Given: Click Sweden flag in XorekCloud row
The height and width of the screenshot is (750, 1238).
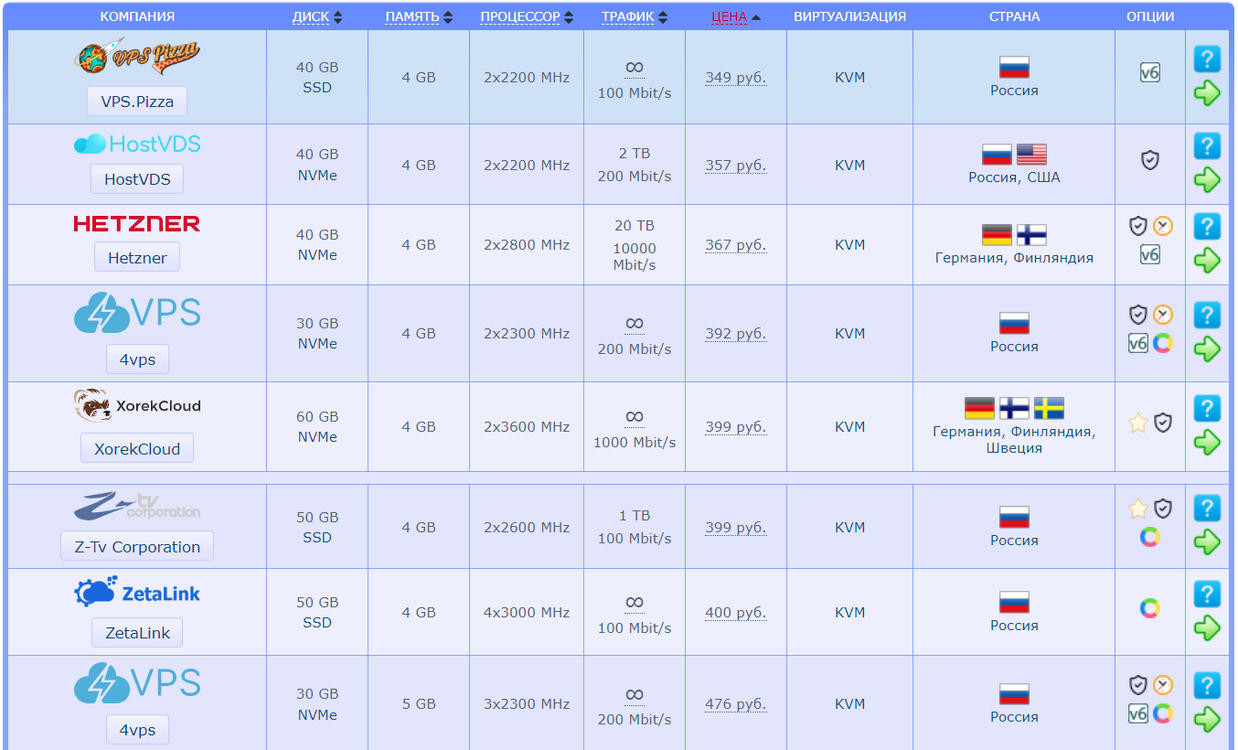Looking at the screenshot, I should (1049, 408).
